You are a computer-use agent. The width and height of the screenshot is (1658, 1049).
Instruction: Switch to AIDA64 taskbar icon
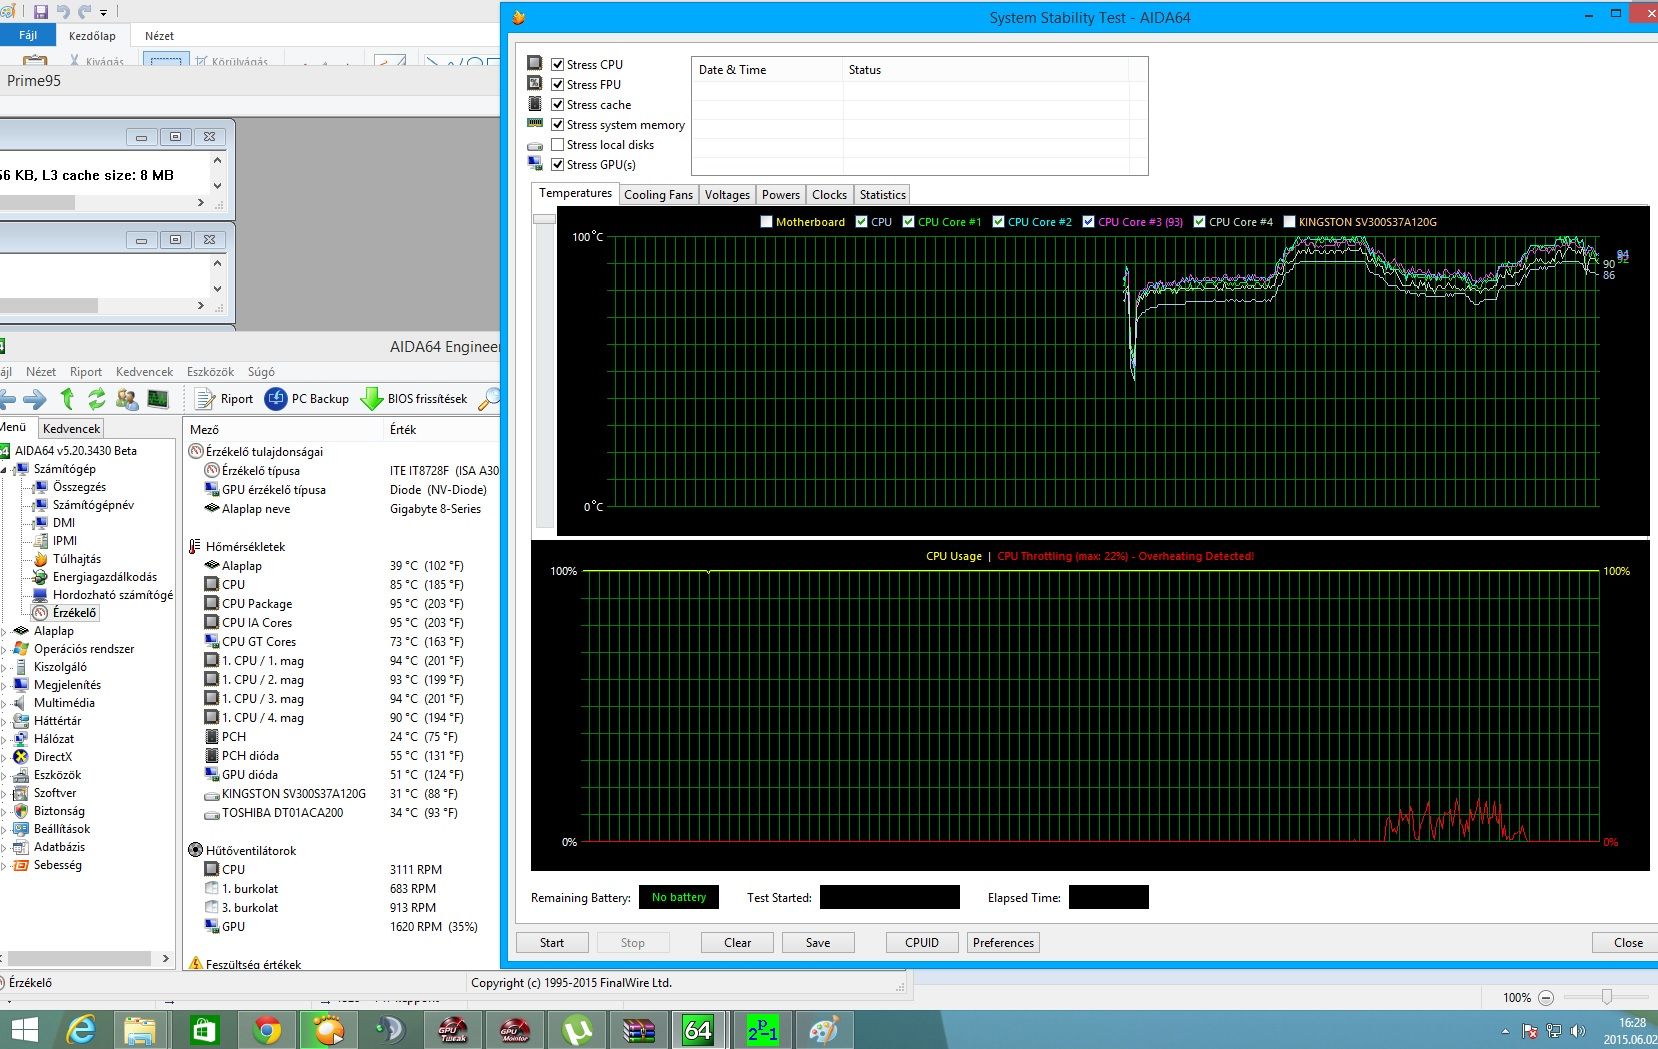(698, 1030)
